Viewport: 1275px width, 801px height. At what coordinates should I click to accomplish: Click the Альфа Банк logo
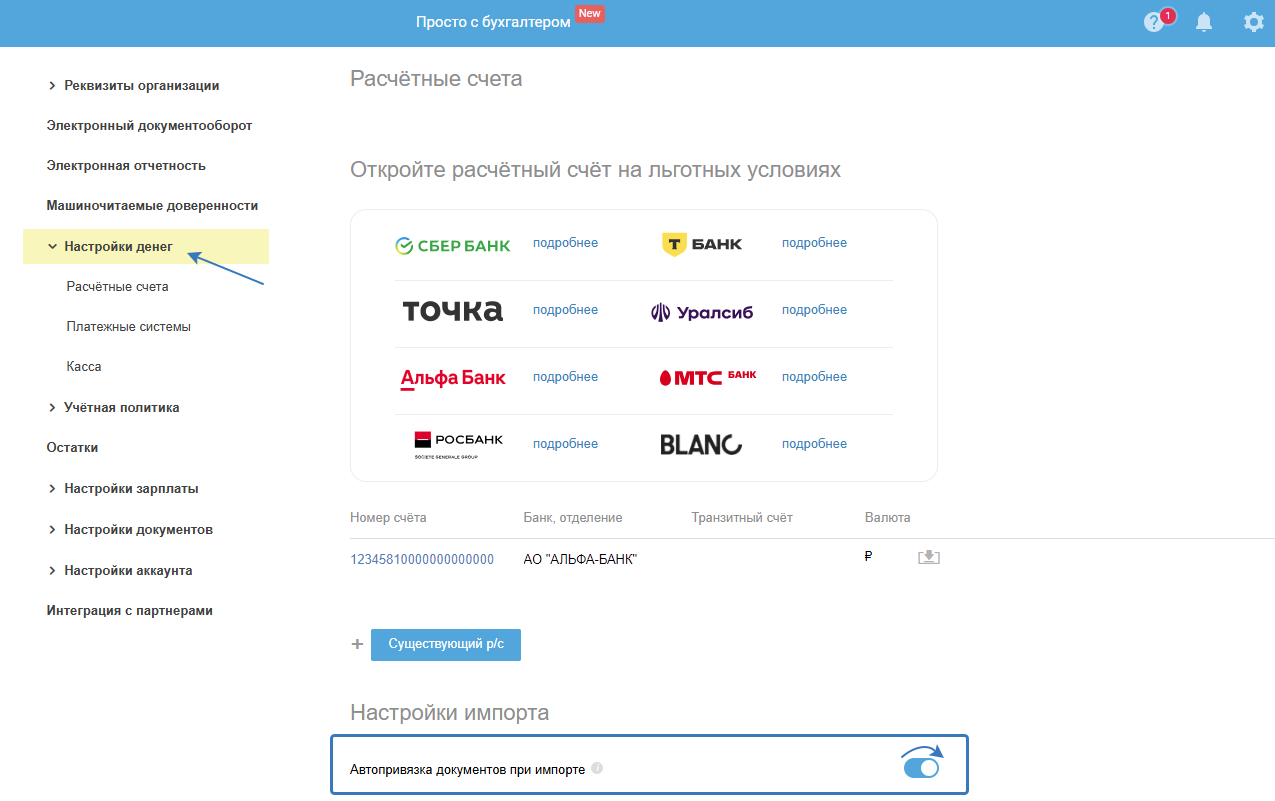point(453,378)
